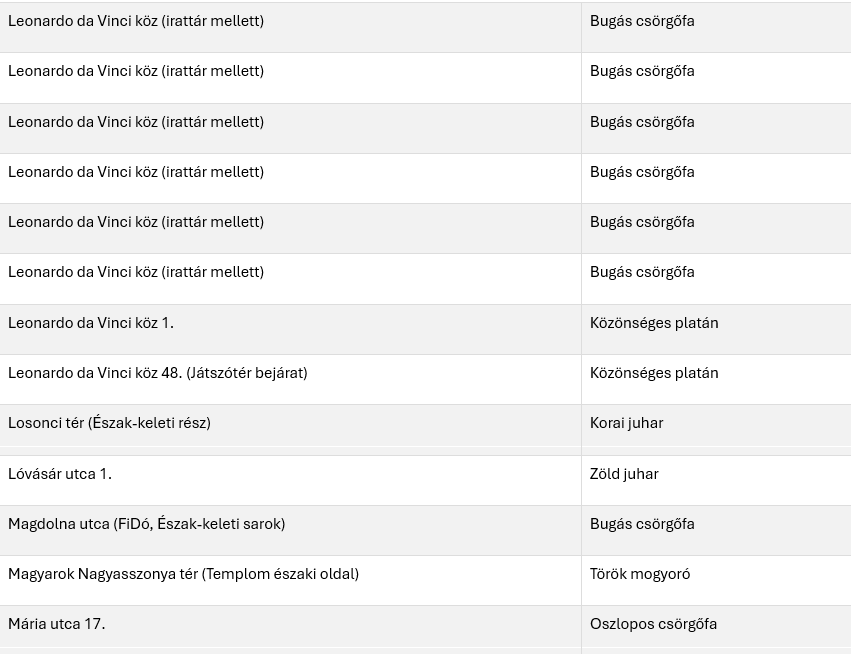The width and height of the screenshot is (851, 654).
Task: Click 'Magdolna utca (FiDó, Észak-keleti sarok)' cell
Action: pos(147,524)
